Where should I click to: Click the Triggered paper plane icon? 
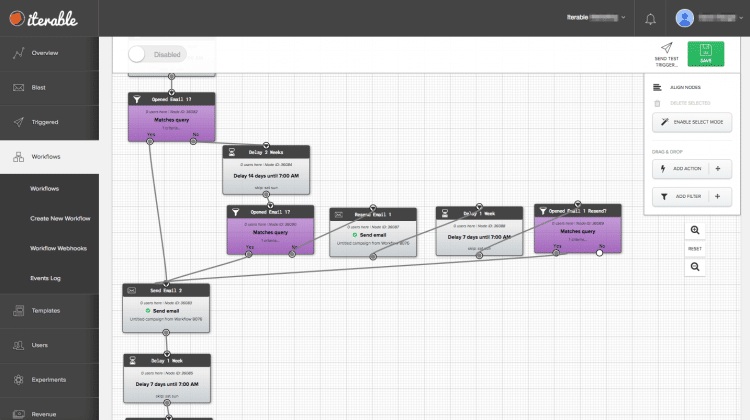(19, 122)
